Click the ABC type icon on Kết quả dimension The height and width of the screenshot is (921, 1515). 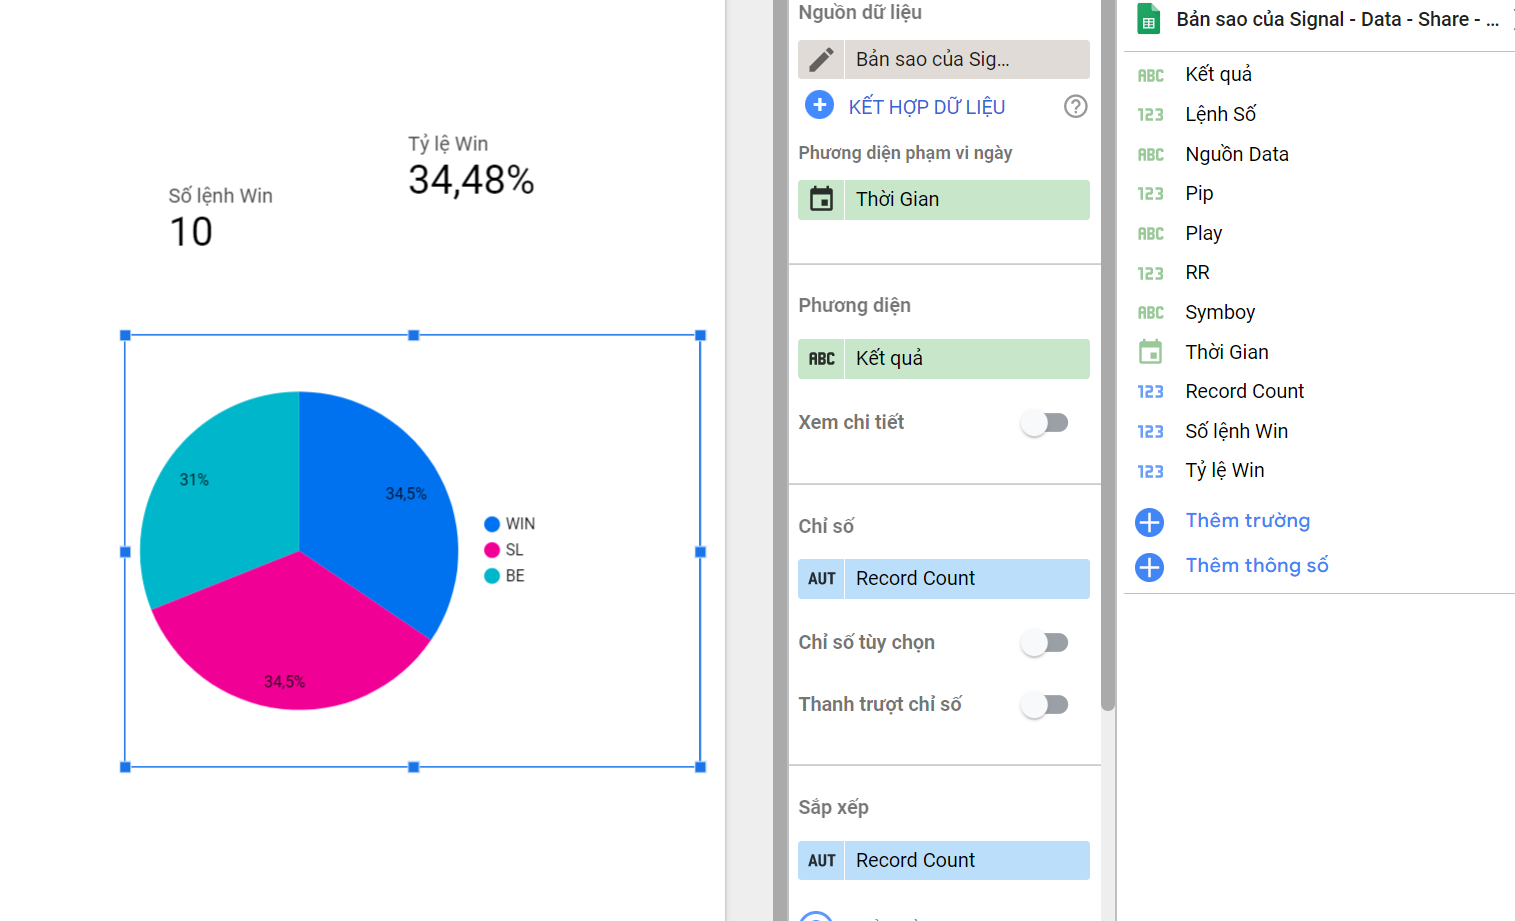coord(821,359)
